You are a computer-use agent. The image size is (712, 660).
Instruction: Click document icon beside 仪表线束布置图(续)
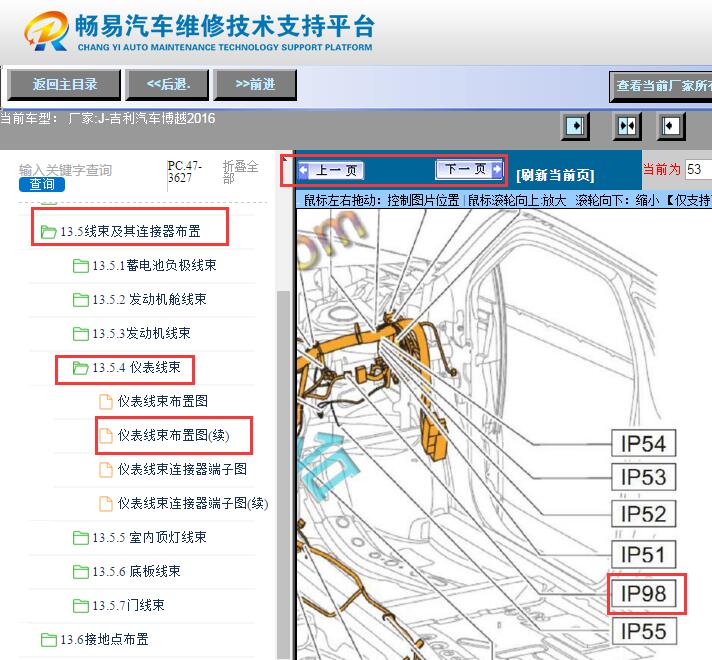pyautogui.click(x=106, y=436)
